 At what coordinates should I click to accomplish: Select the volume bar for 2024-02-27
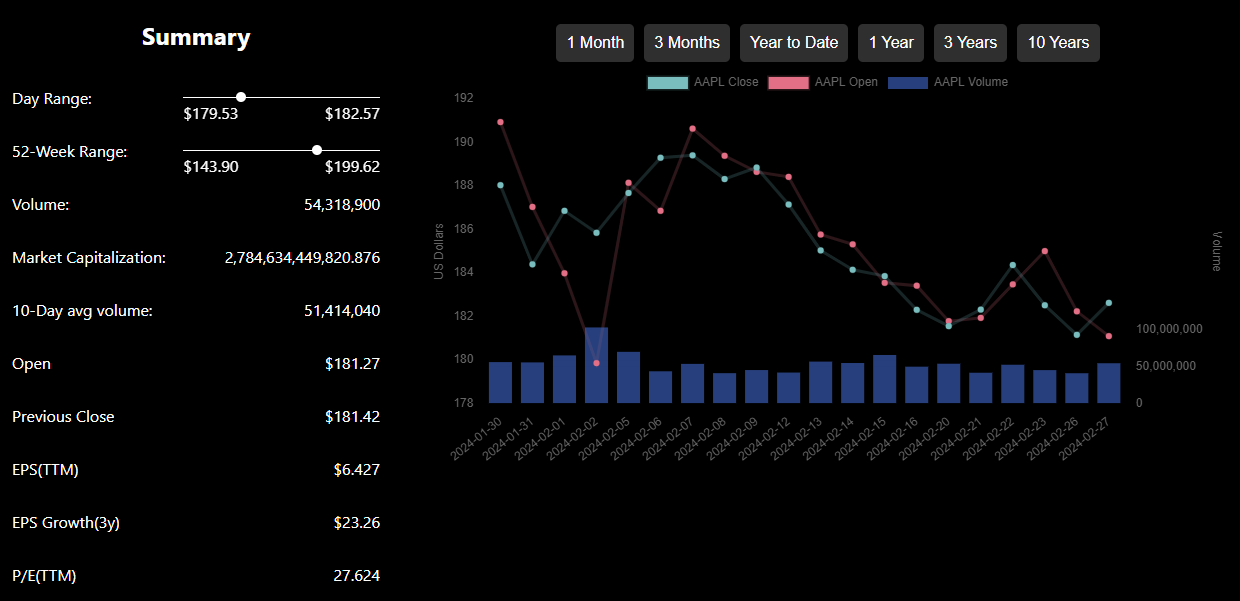tap(1108, 383)
